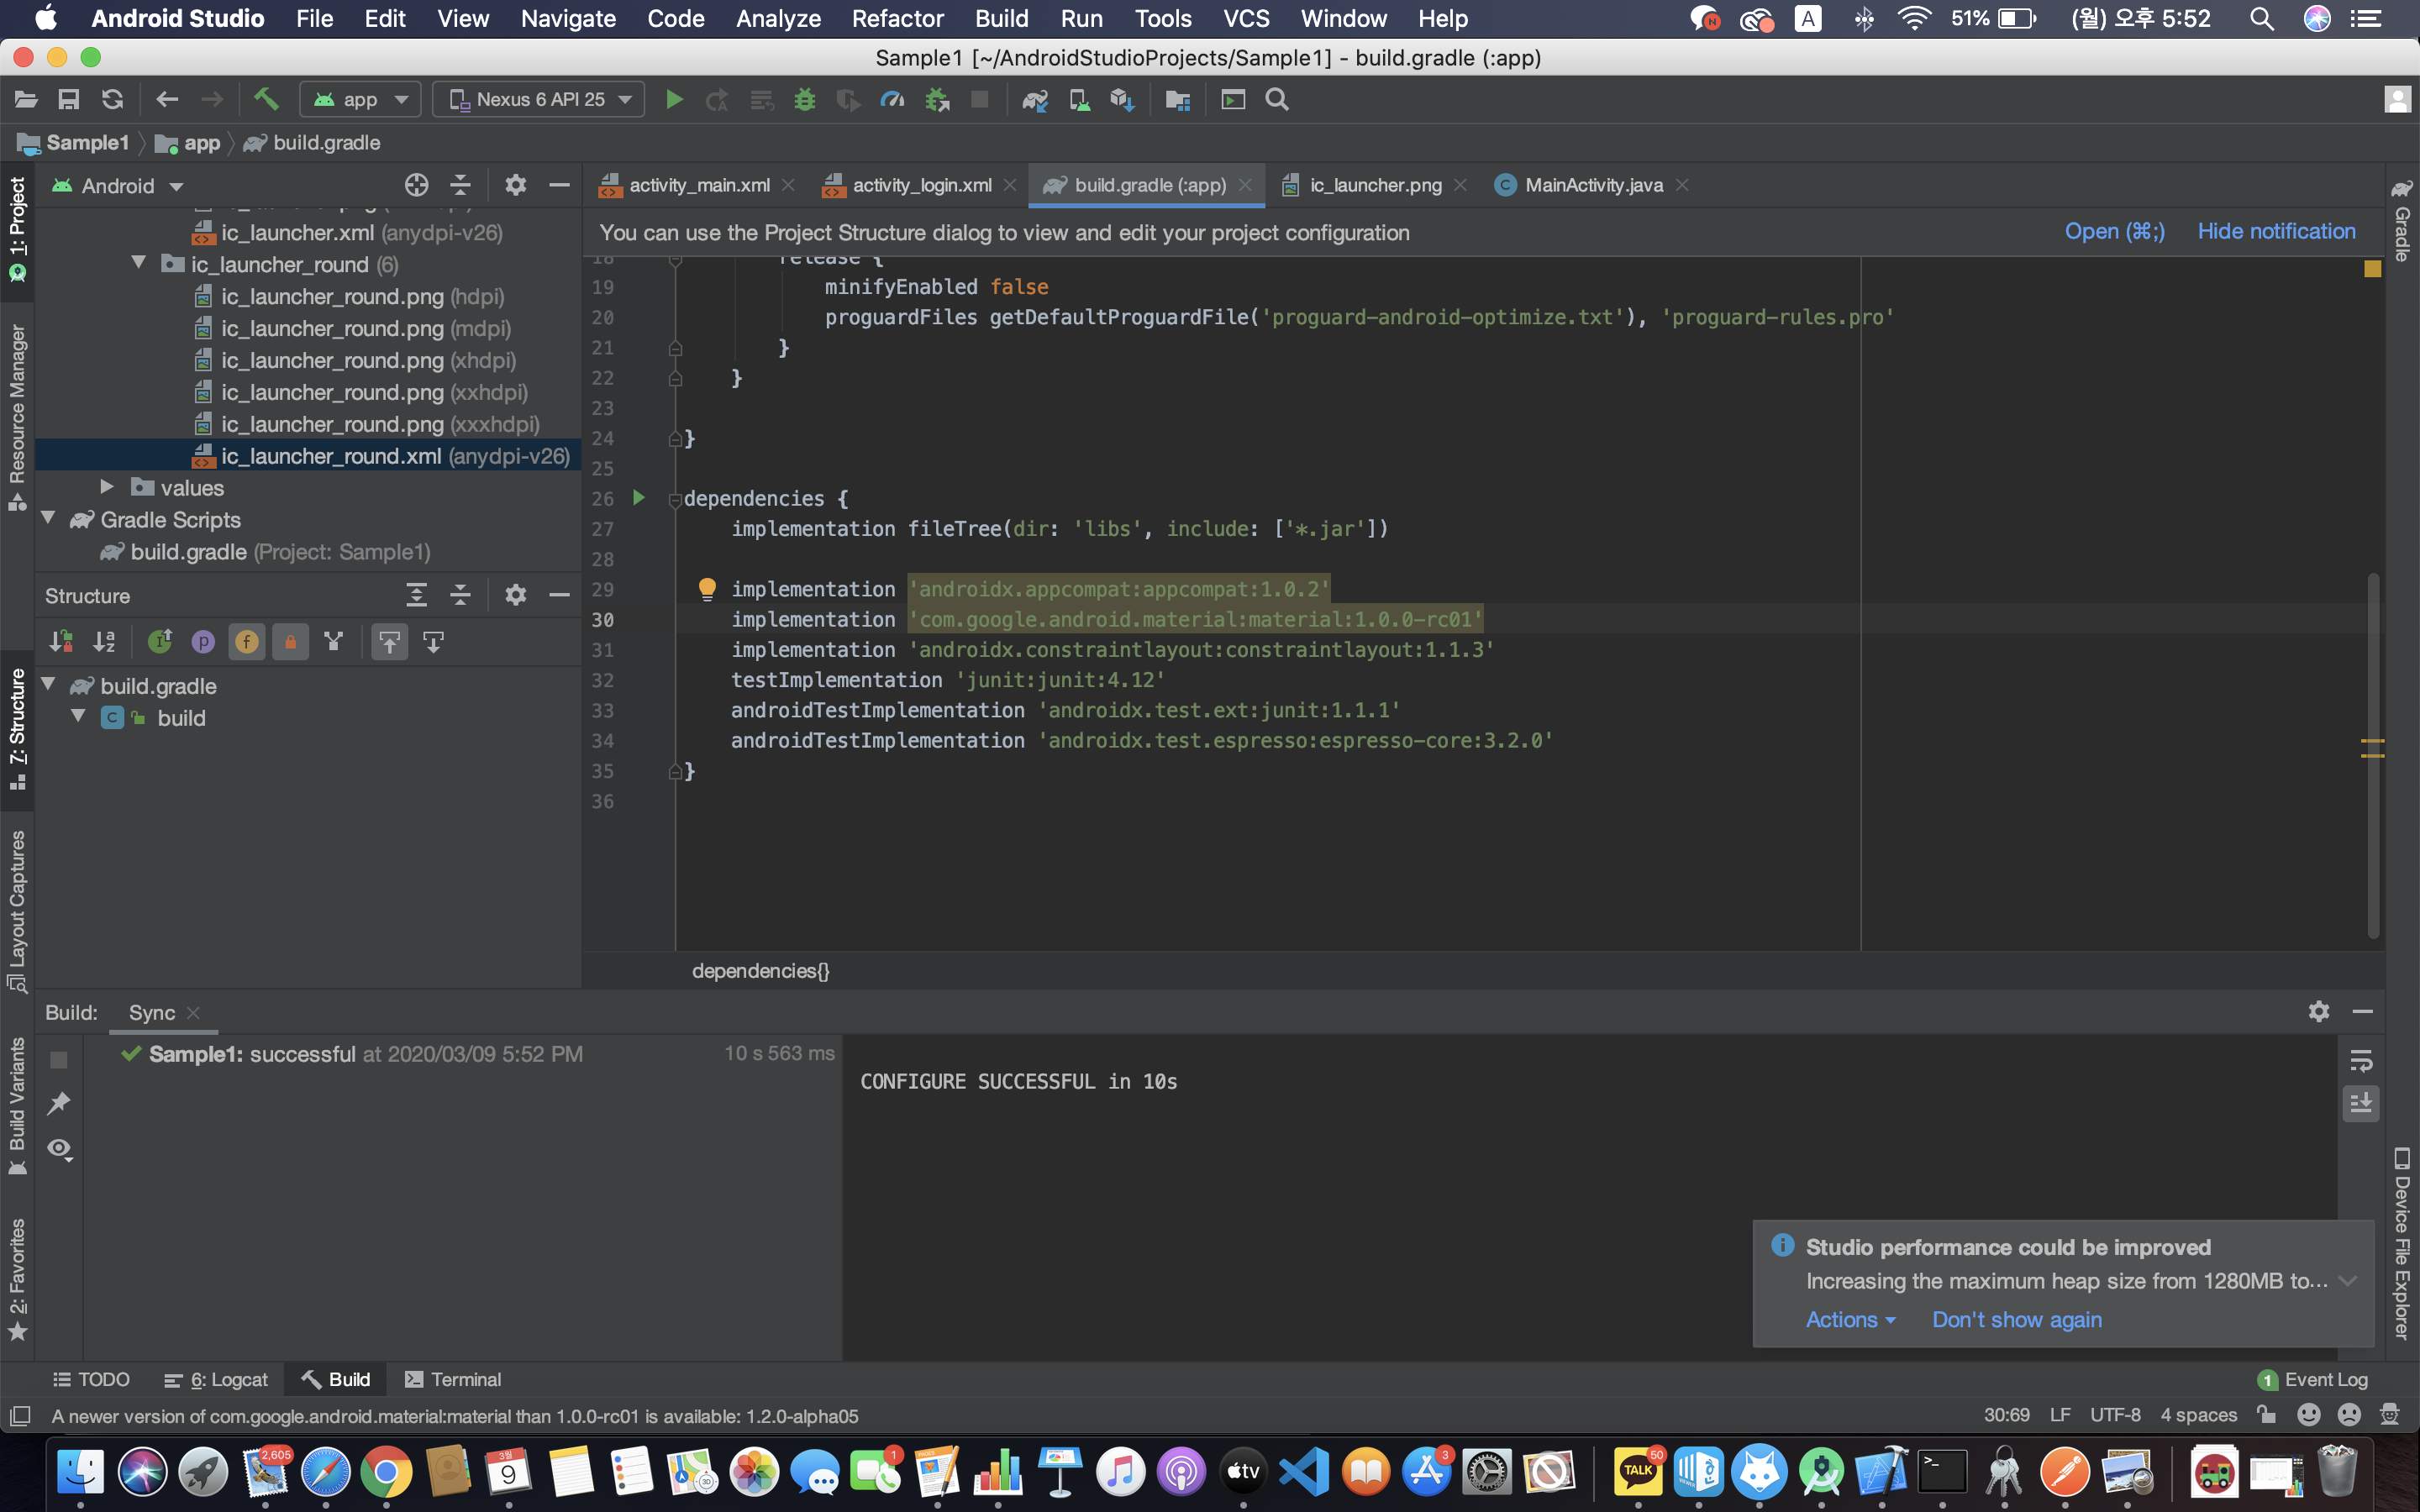Switch to the MainActivity.java tab
The image size is (2420, 1512).
click(1592, 185)
